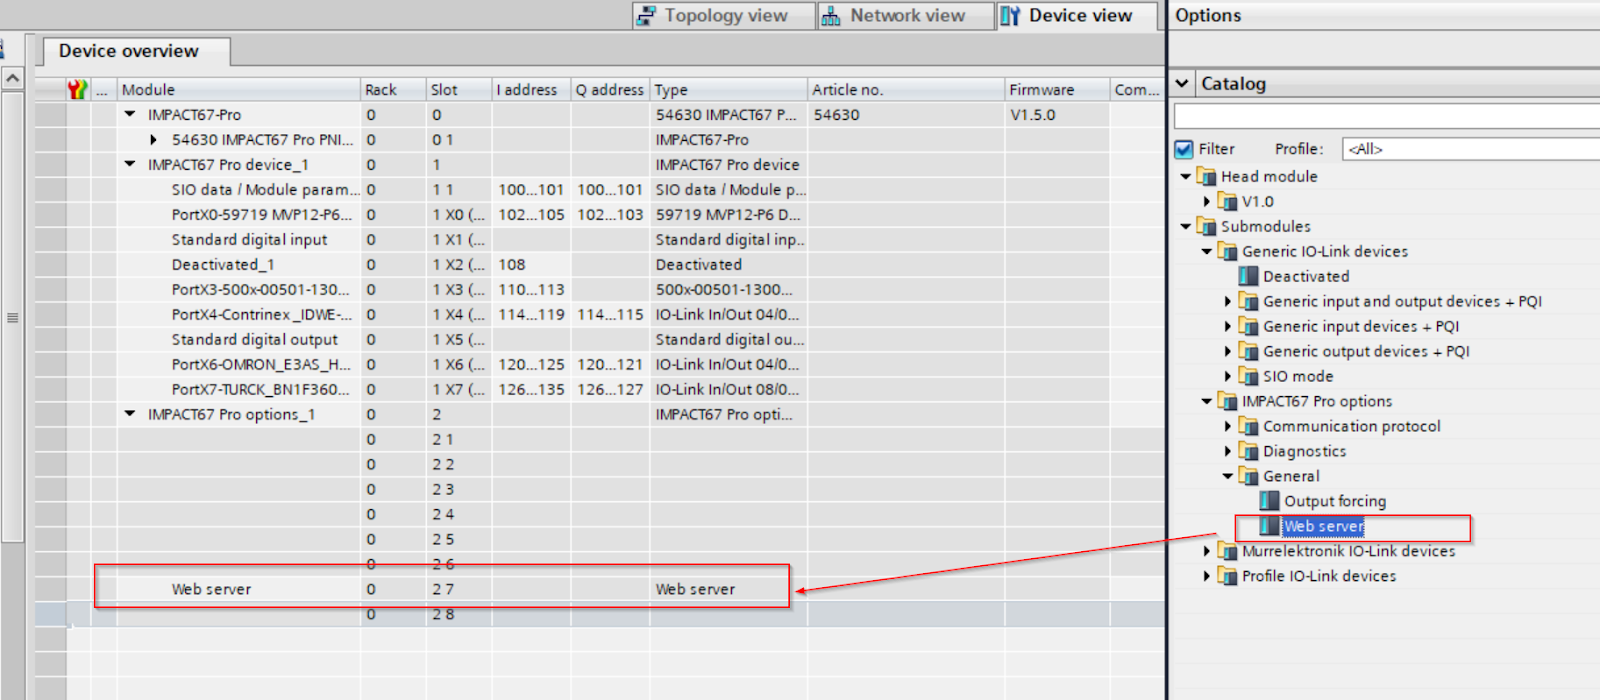Collapse the Head module tree node
1600x700 pixels.
pyautogui.click(x=1186, y=177)
